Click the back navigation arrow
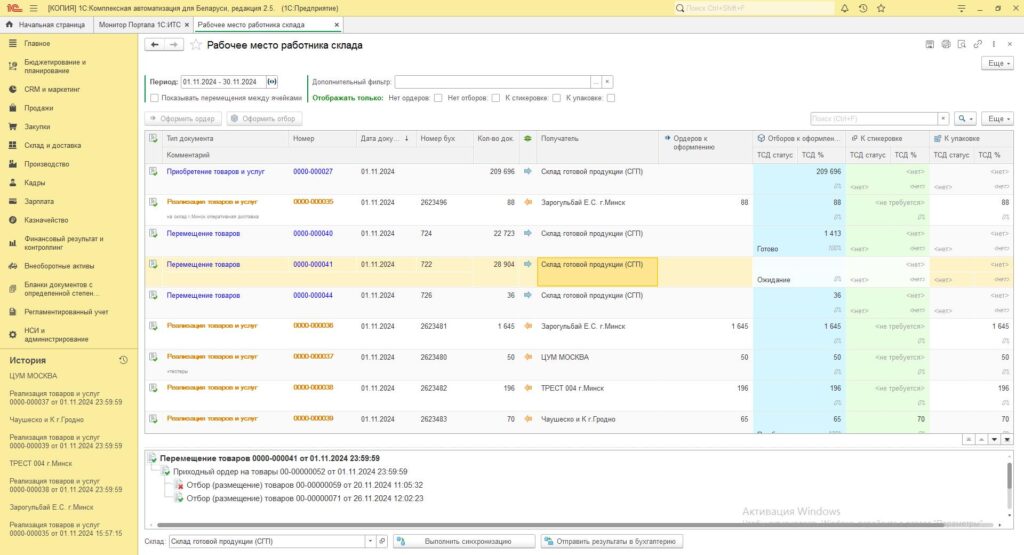 pyautogui.click(x=154, y=45)
